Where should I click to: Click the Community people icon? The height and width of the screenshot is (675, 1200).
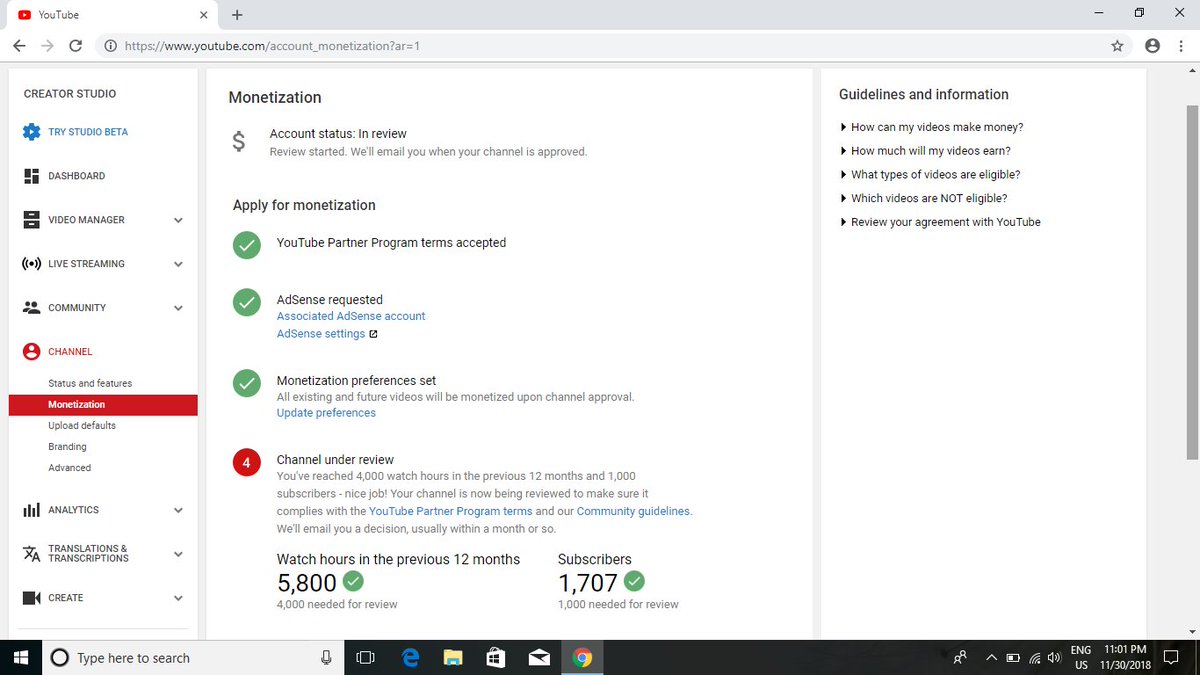[31, 308]
